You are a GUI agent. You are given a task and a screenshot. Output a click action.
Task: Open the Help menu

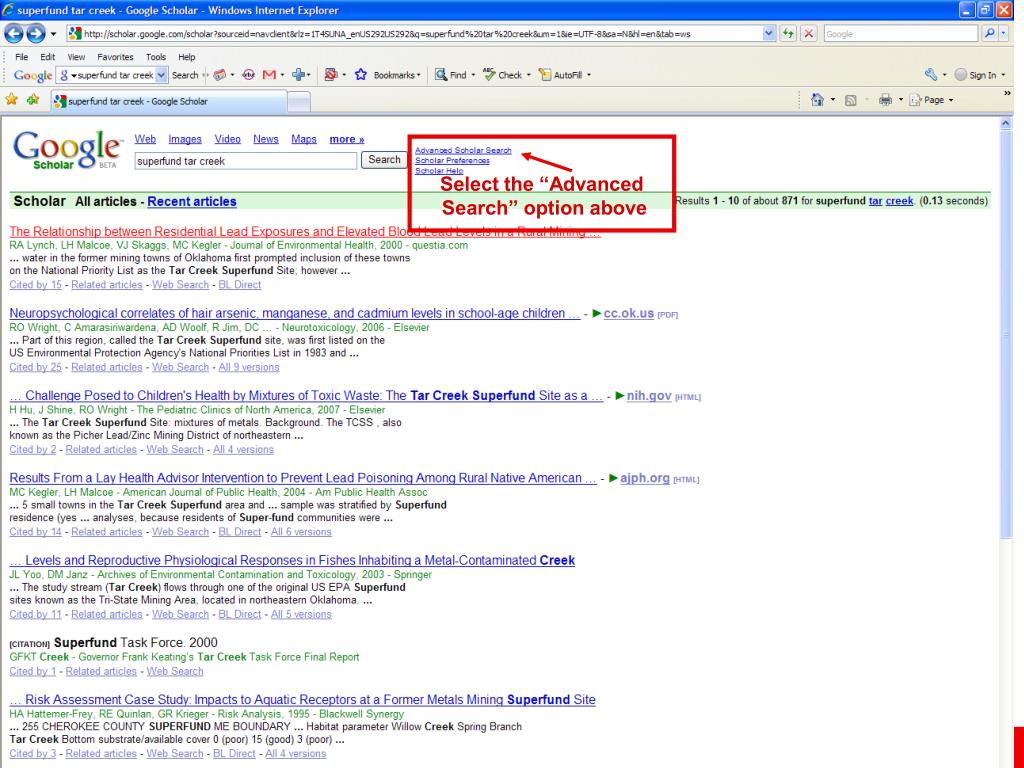(x=187, y=57)
